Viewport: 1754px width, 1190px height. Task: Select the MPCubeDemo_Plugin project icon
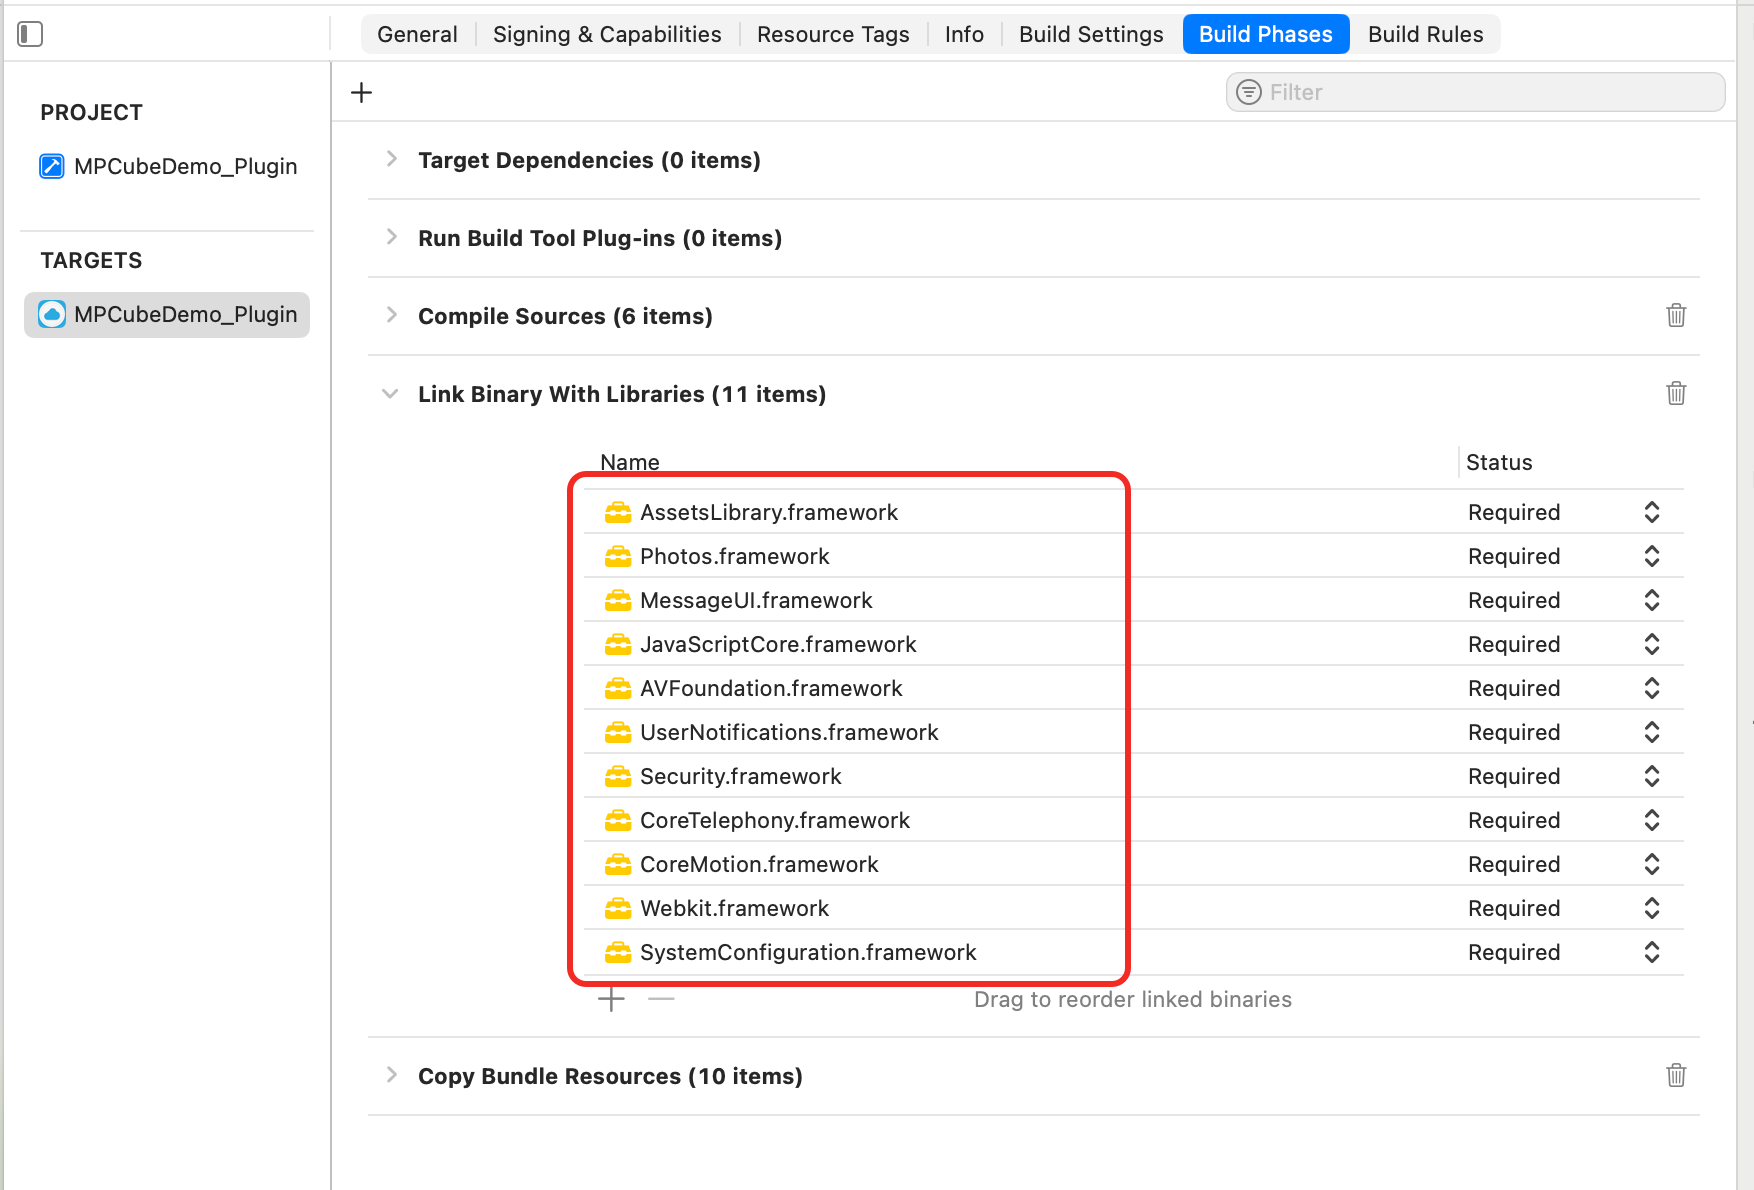pos(52,166)
